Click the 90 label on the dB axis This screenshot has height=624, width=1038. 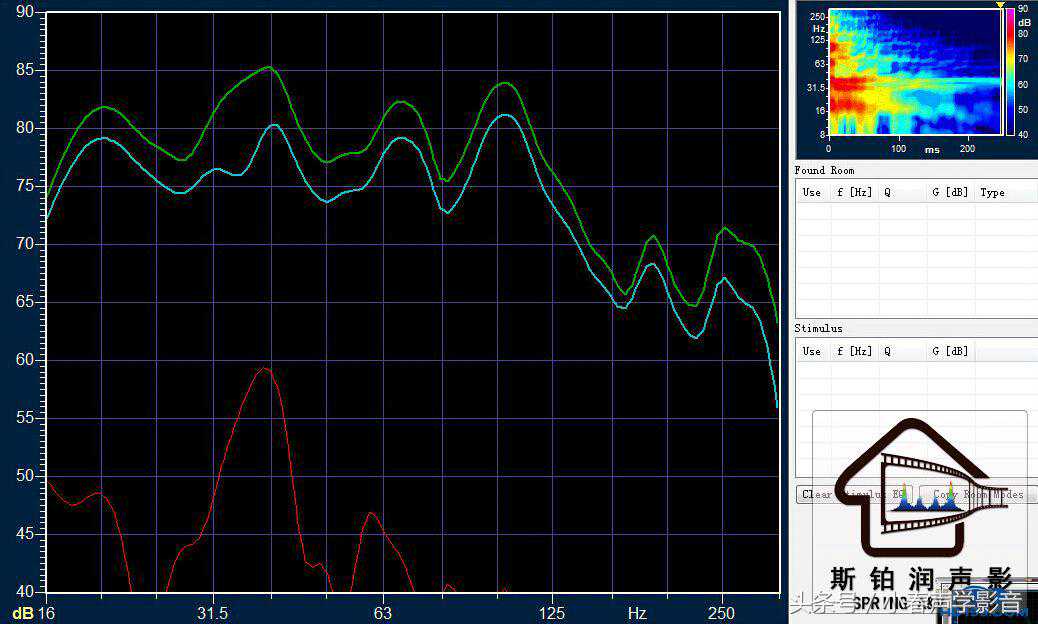tap(24, 12)
